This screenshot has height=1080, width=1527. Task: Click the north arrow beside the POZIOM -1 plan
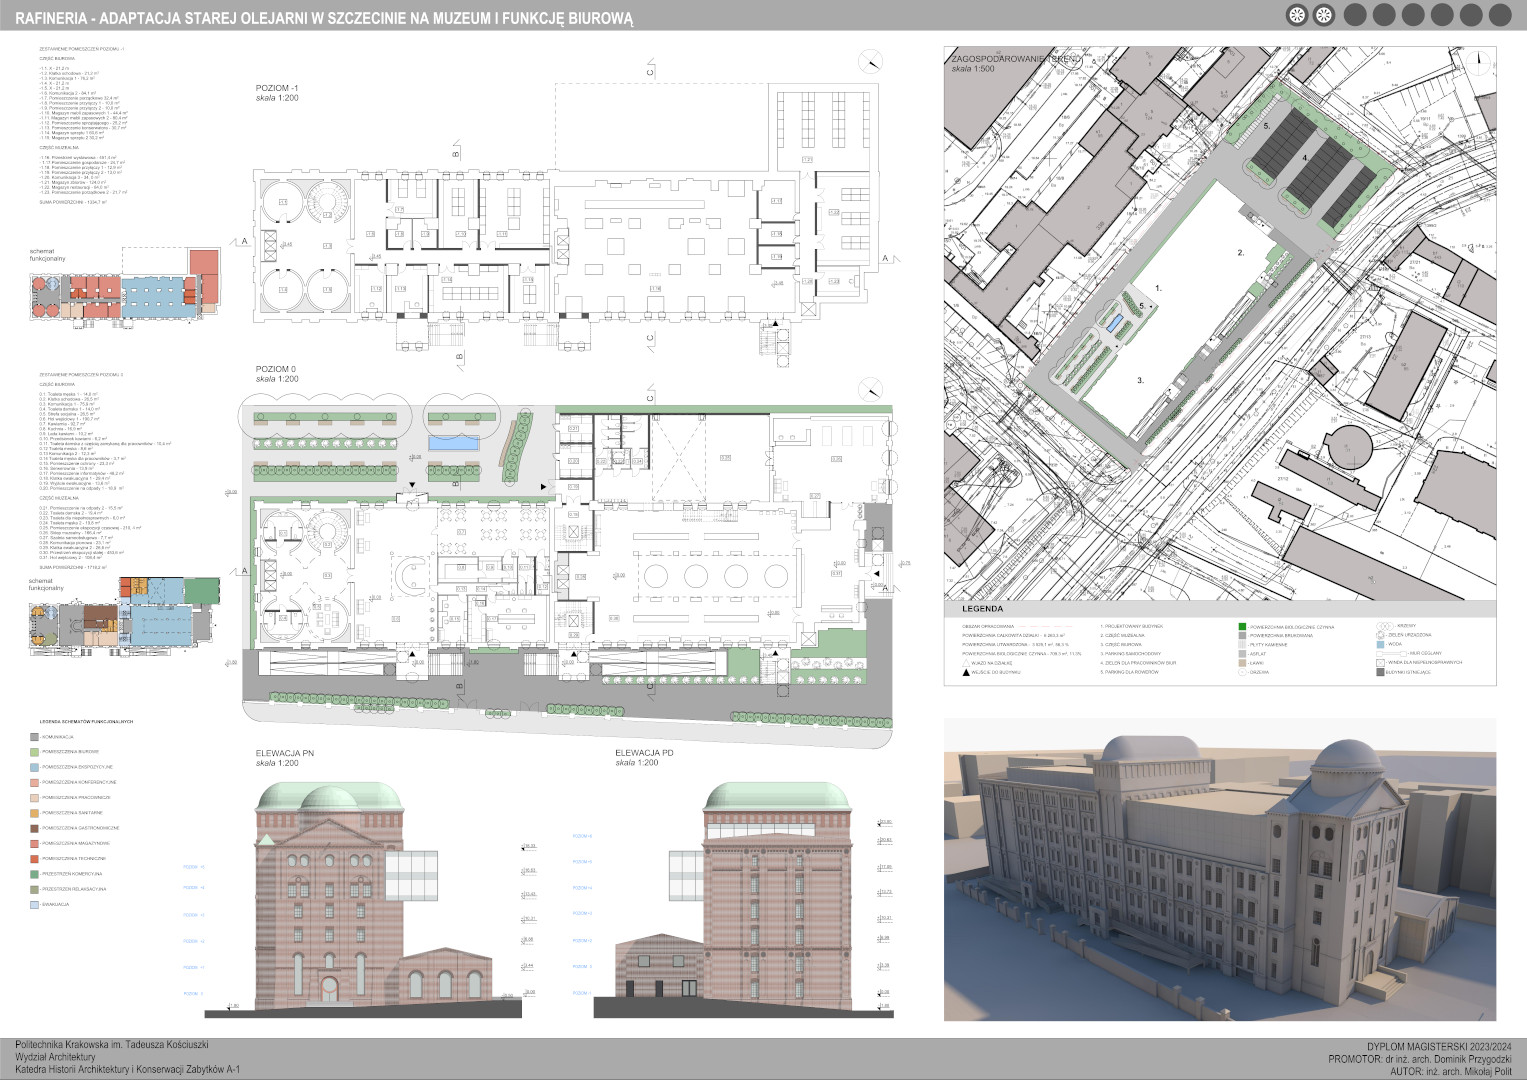[871, 61]
